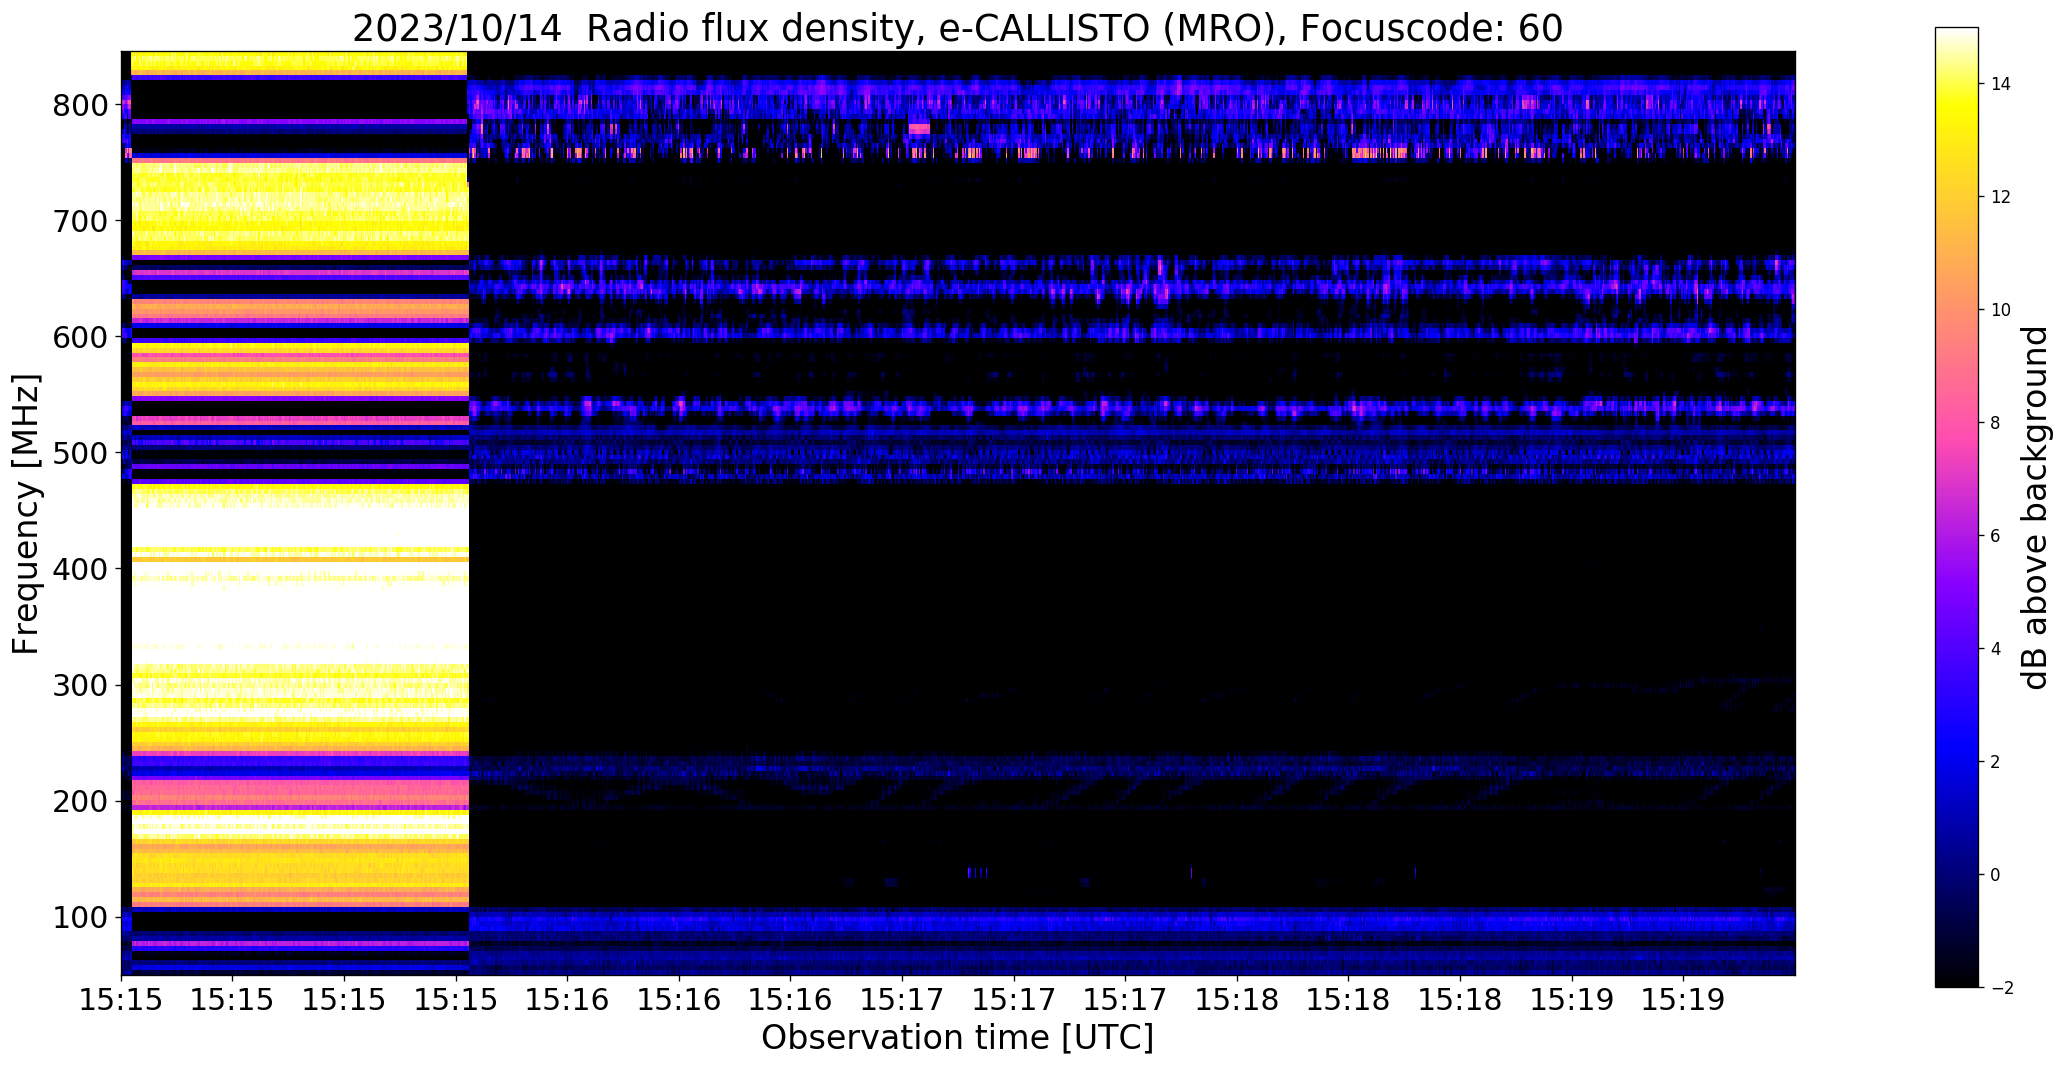Screen dimensions: 2066x1067
Task: Click the colorbar tick label 10
Action: click(2001, 310)
